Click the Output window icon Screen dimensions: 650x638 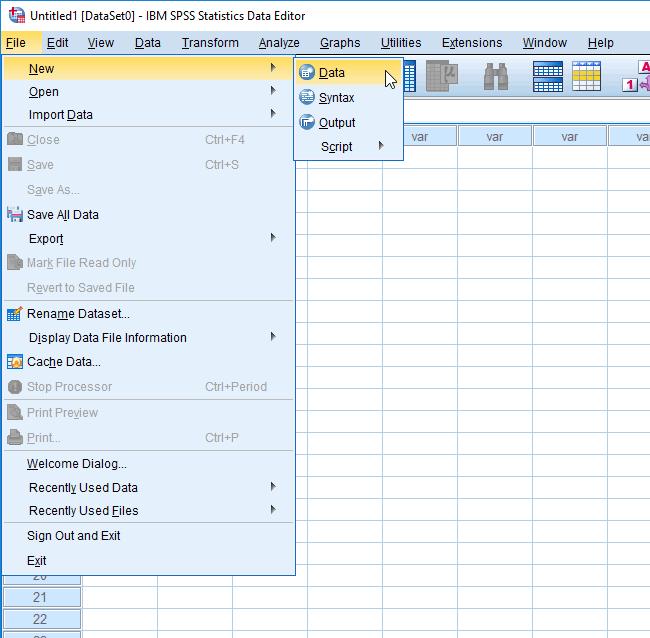[307, 122]
